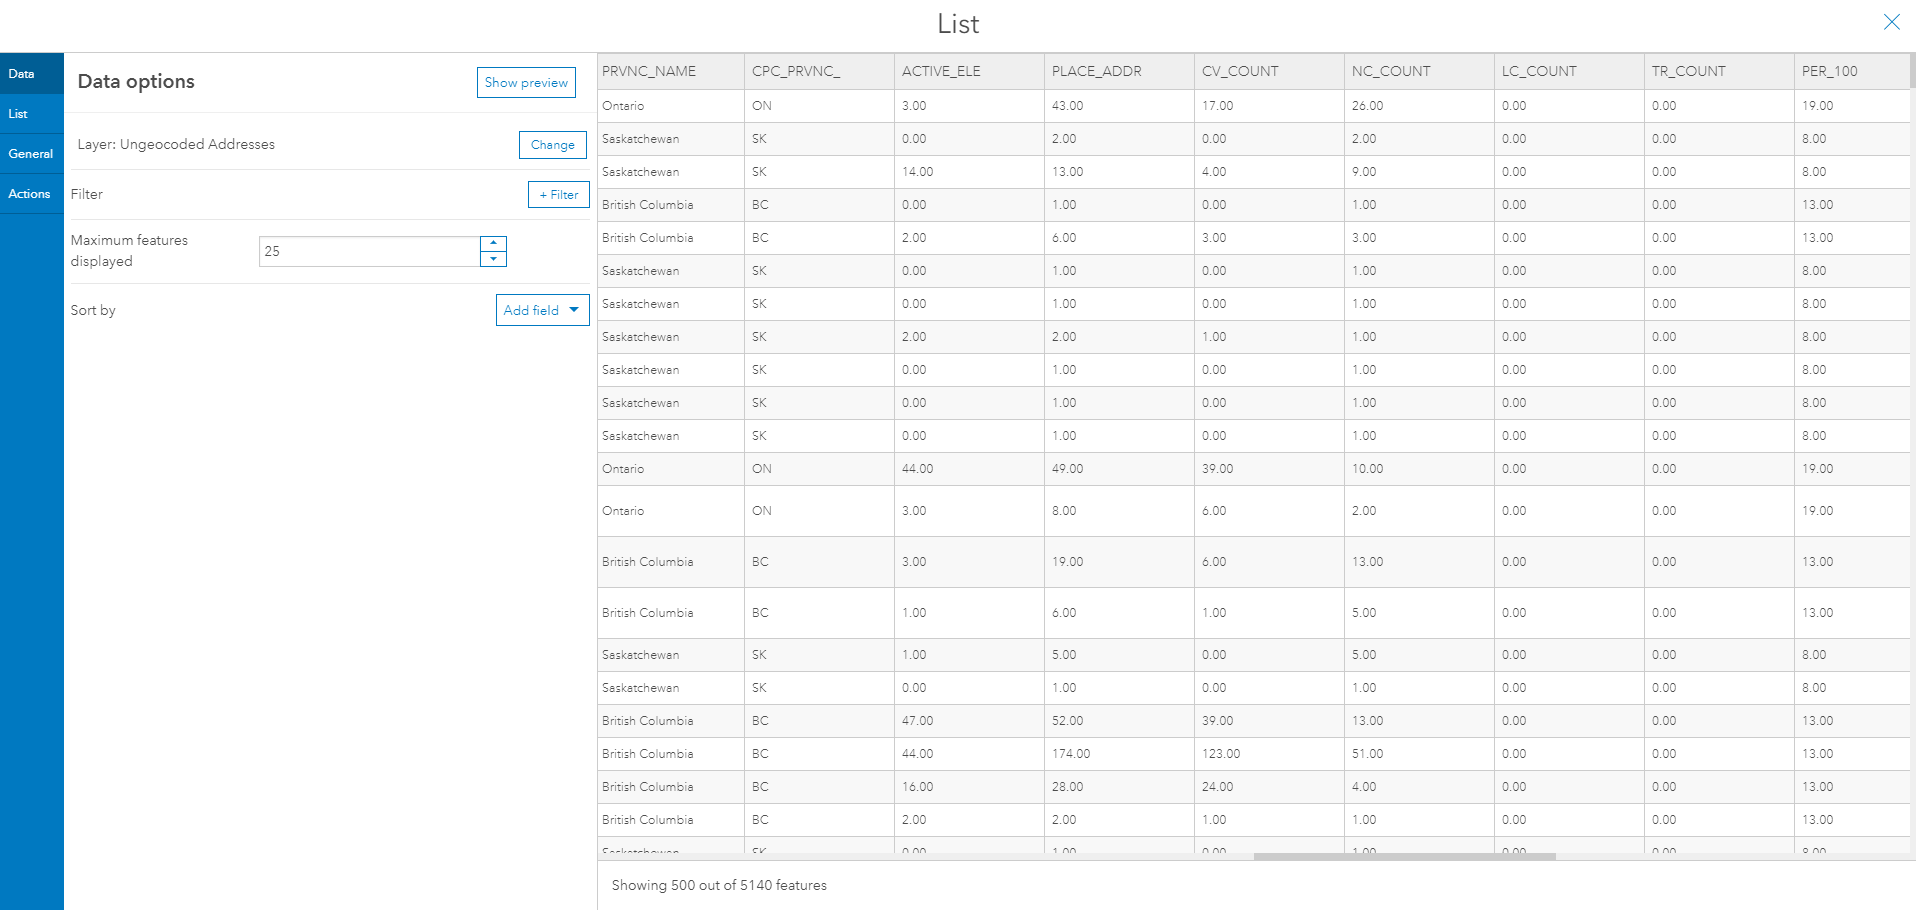The image size is (1916, 910).
Task: Click the maximum features displayed input field
Action: pyautogui.click(x=368, y=251)
